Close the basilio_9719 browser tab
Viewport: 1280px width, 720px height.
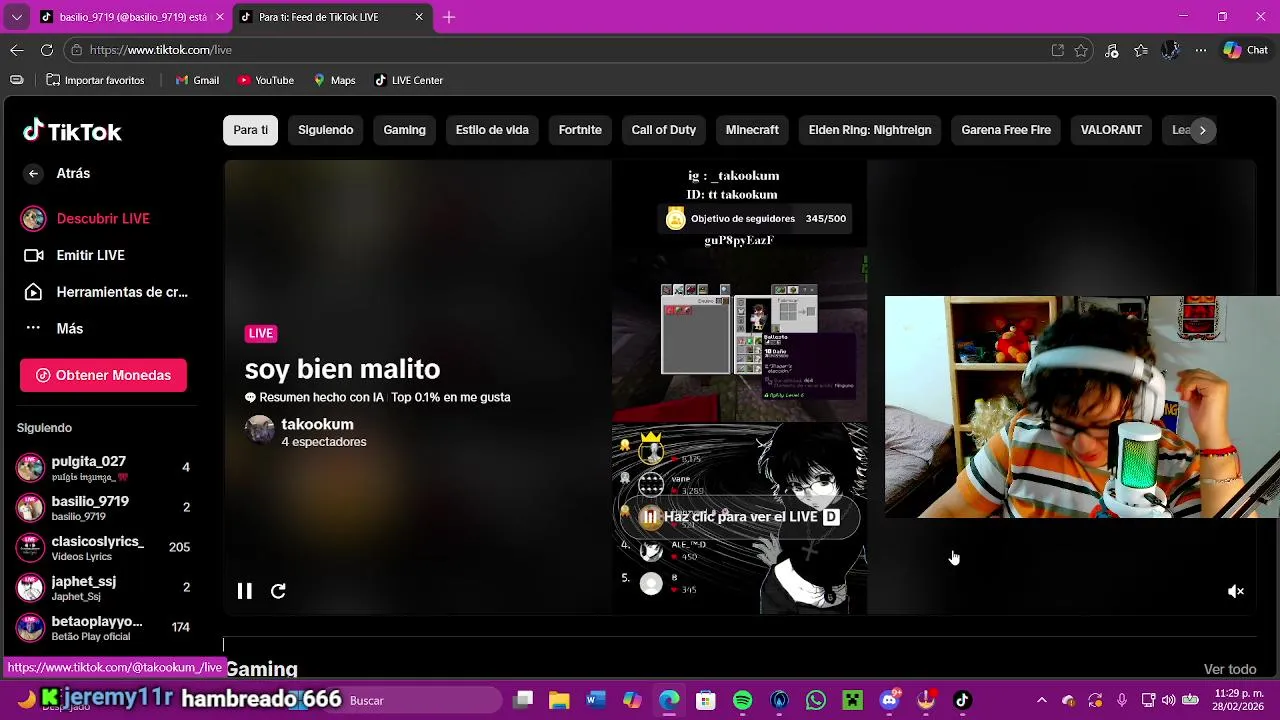220,17
